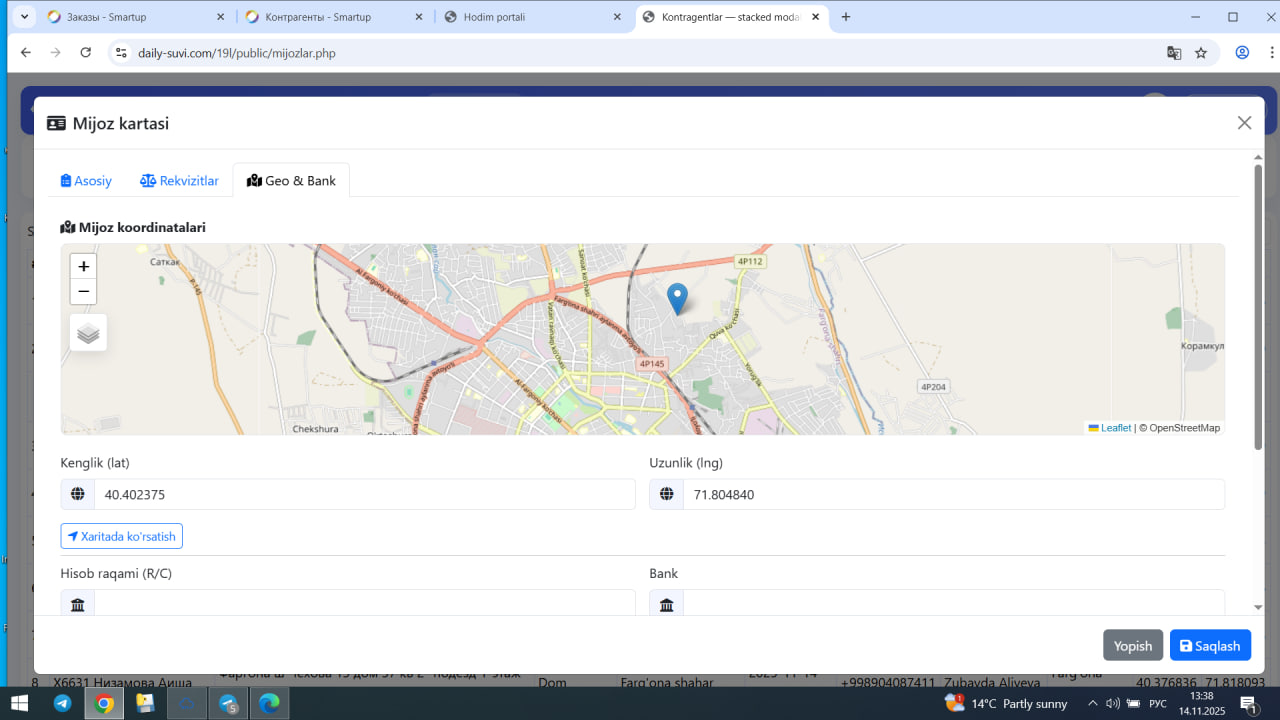Open the map layers control
This screenshot has height=720, width=1280.
[88, 333]
